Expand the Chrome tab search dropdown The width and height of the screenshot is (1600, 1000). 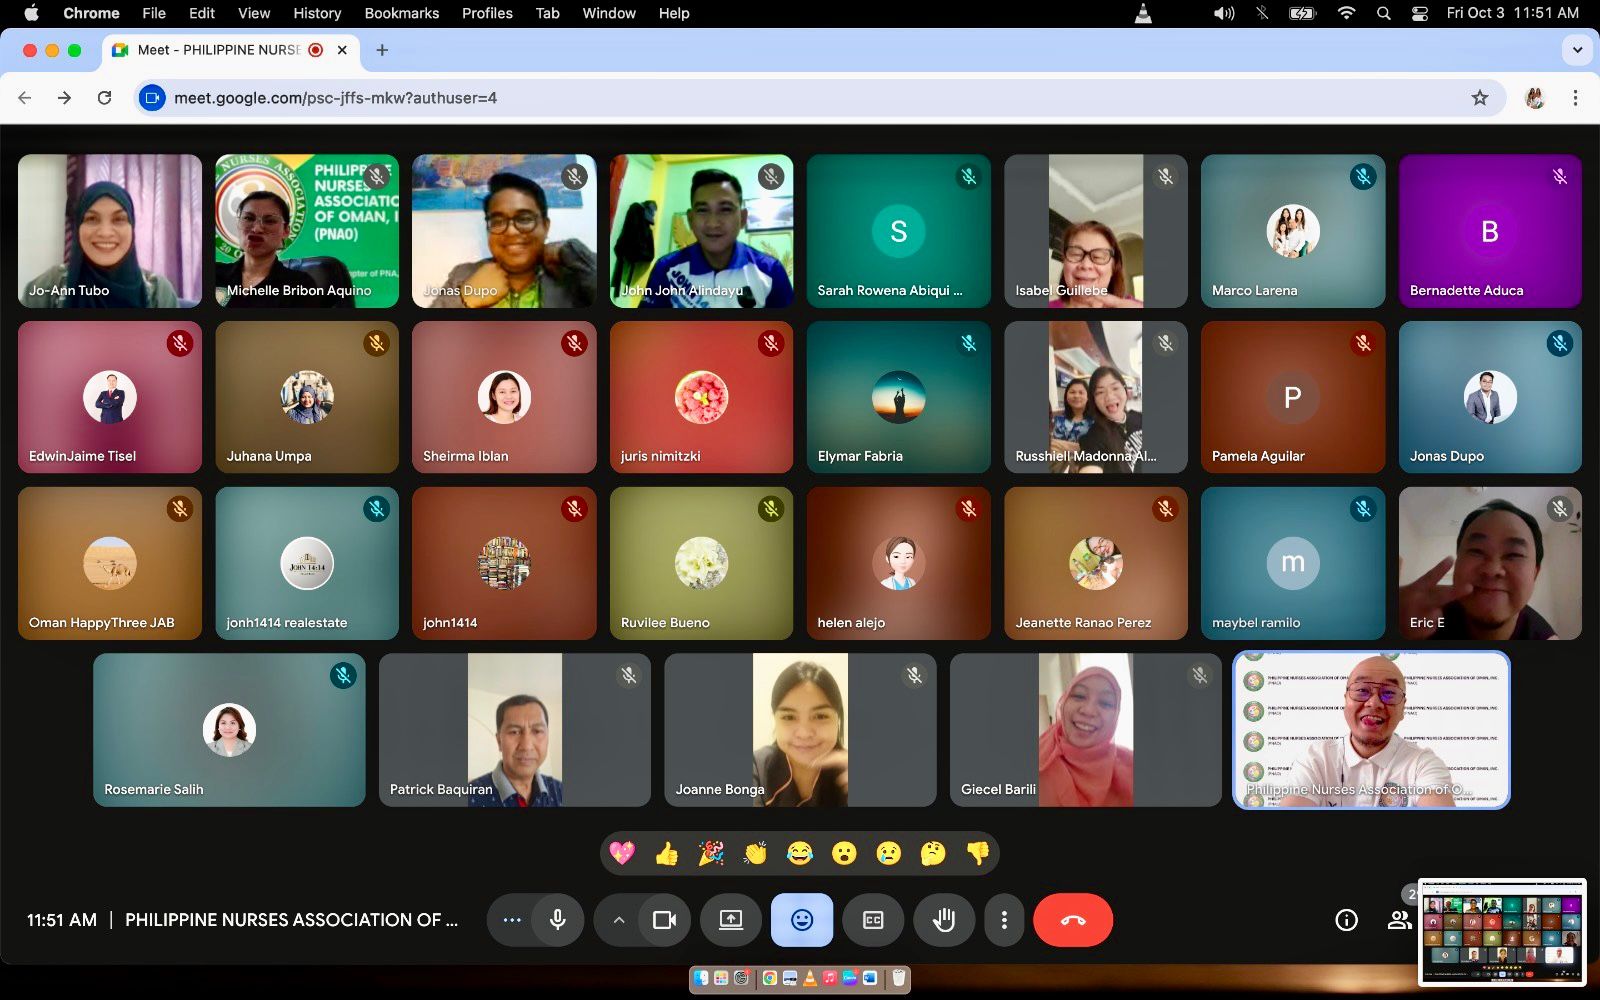pyautogui.click(x=1577, y=50)
